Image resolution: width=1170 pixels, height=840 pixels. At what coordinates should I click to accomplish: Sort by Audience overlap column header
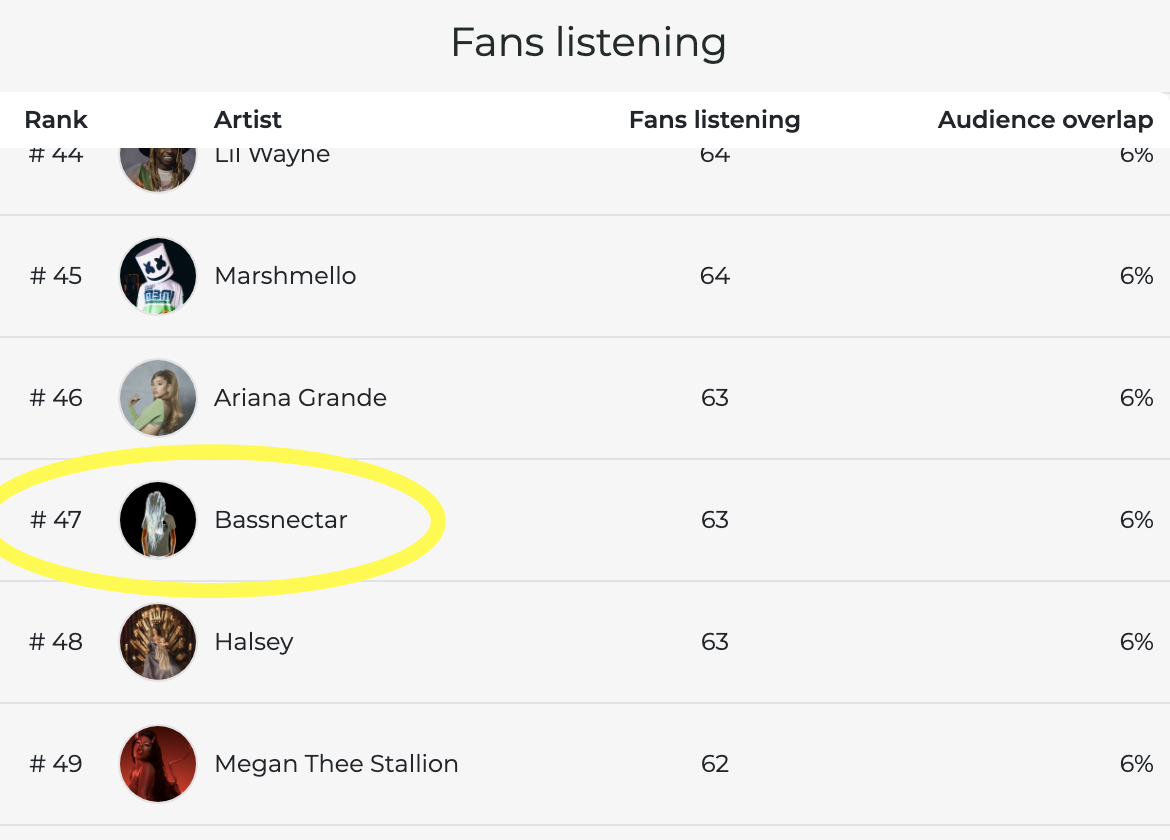1045,119
